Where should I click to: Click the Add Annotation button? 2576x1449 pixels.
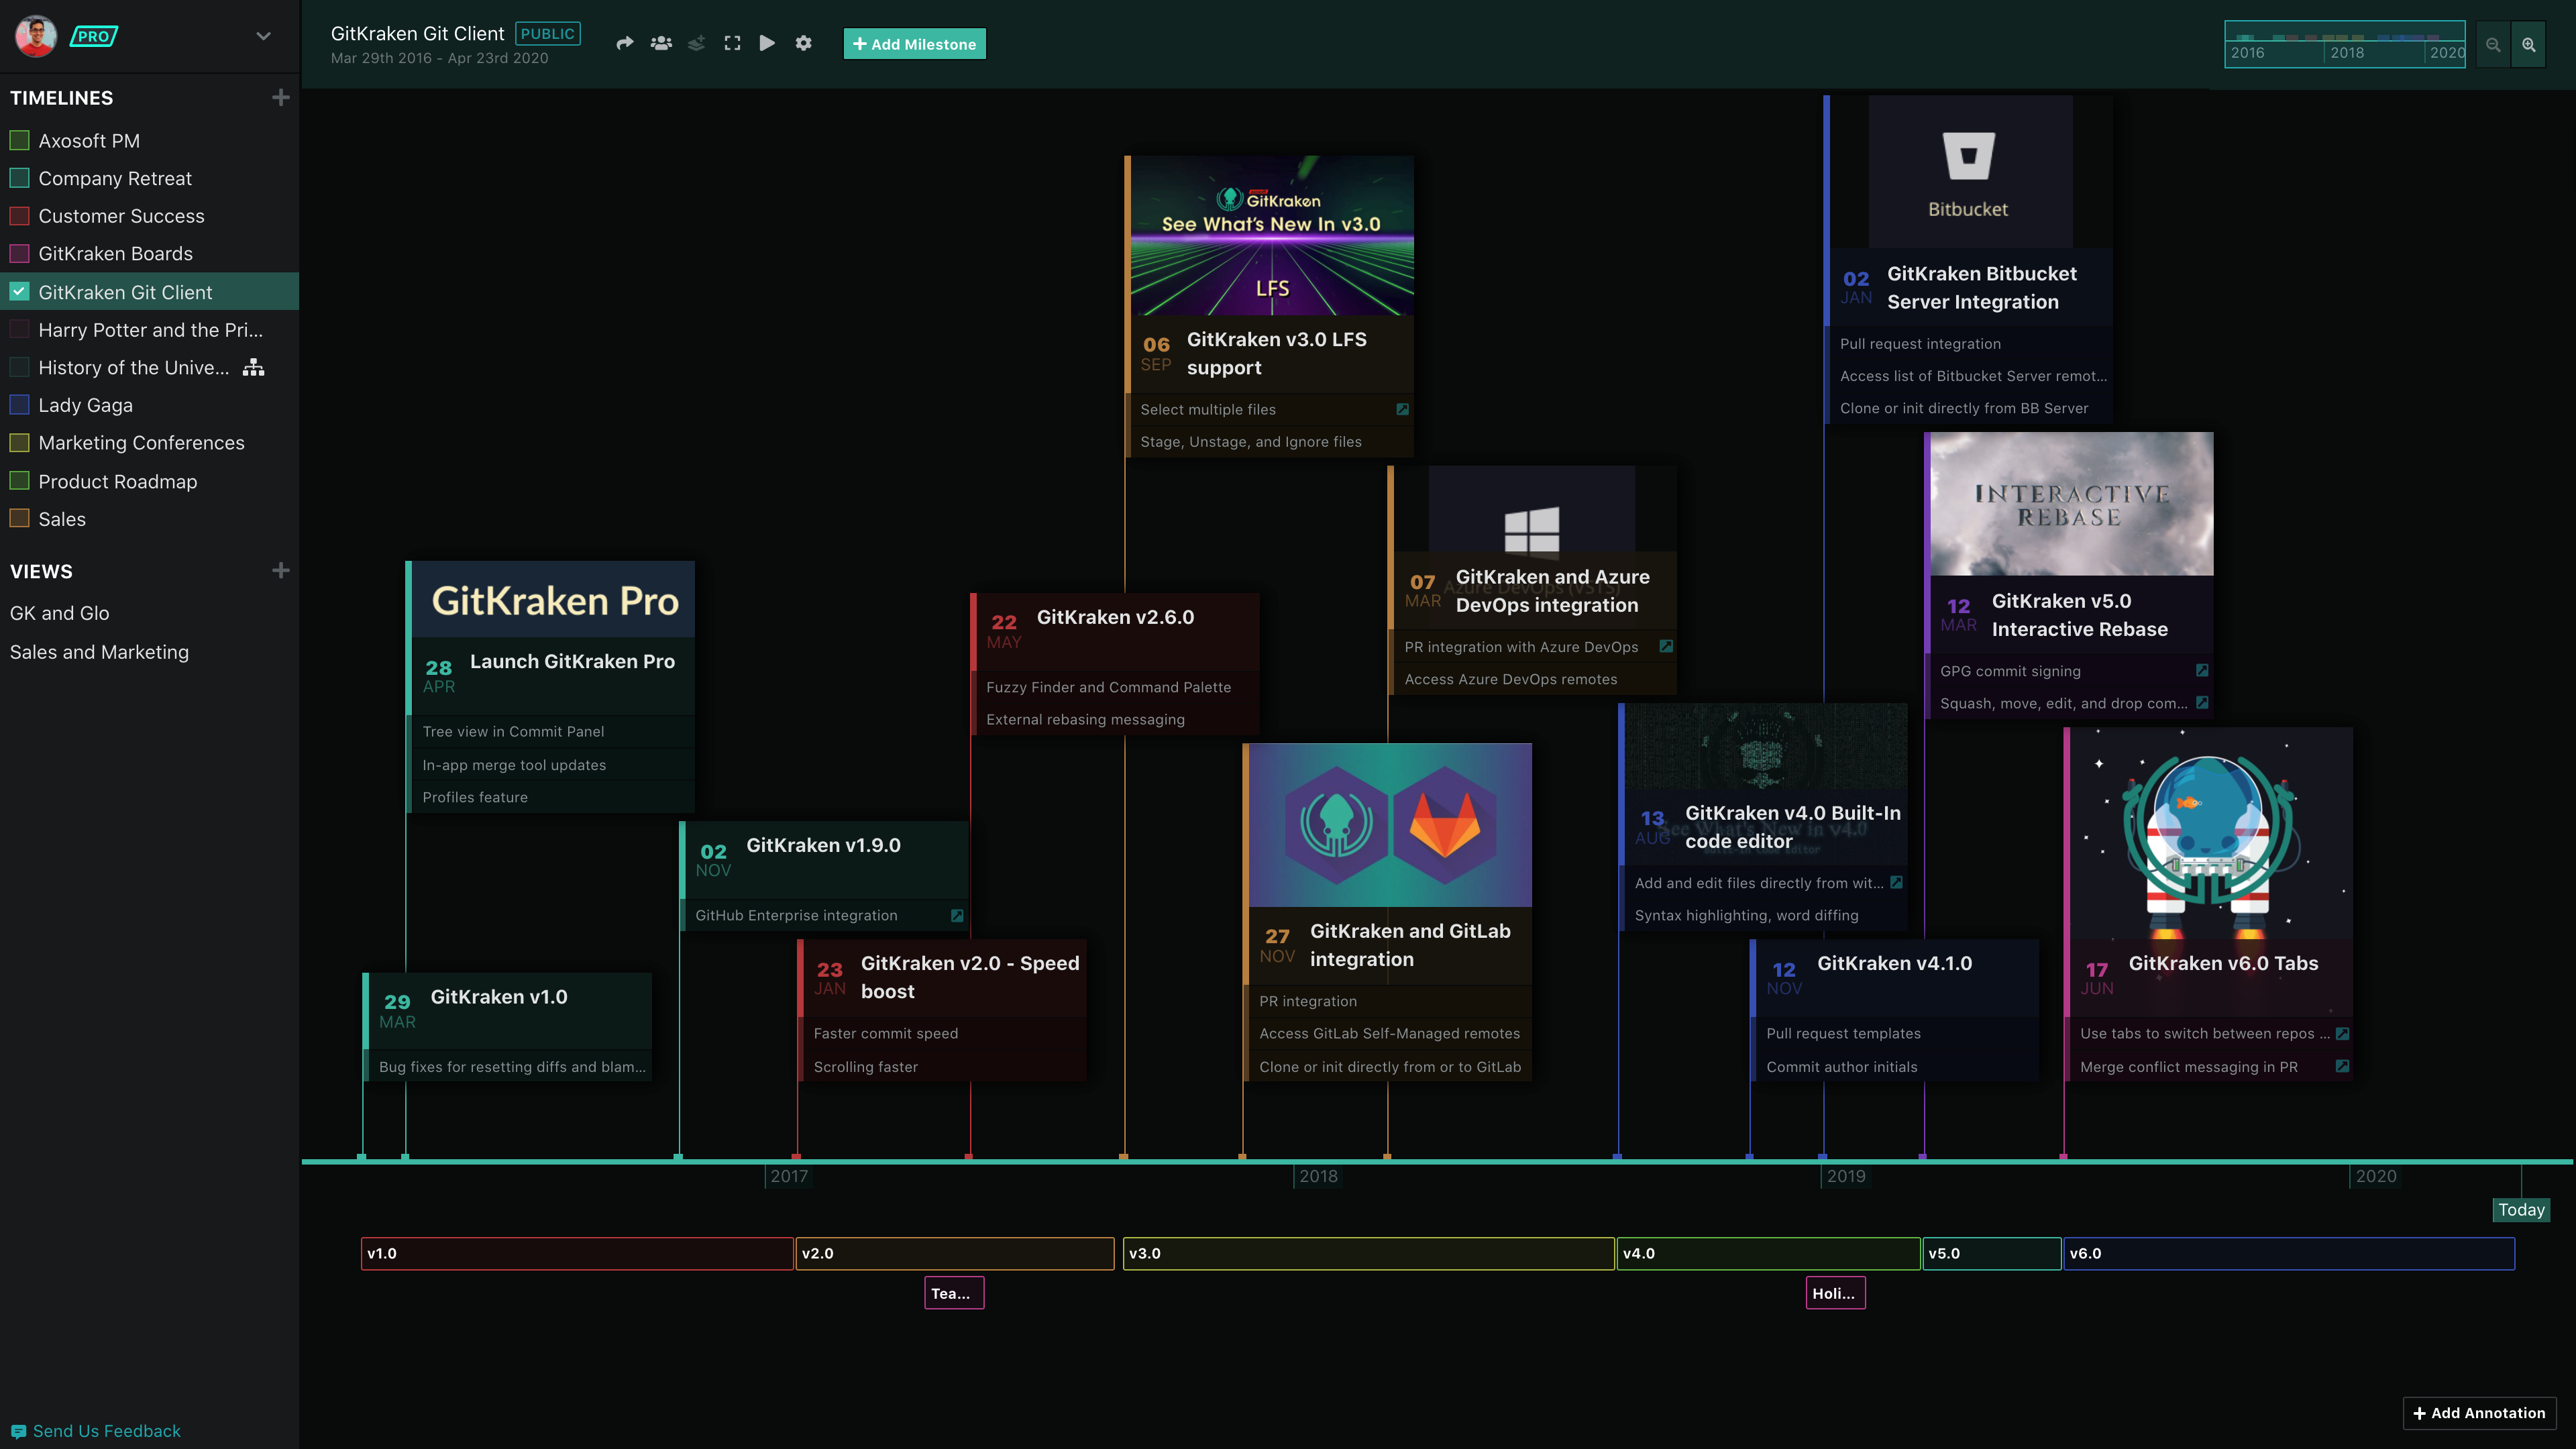[2479, 1412]
